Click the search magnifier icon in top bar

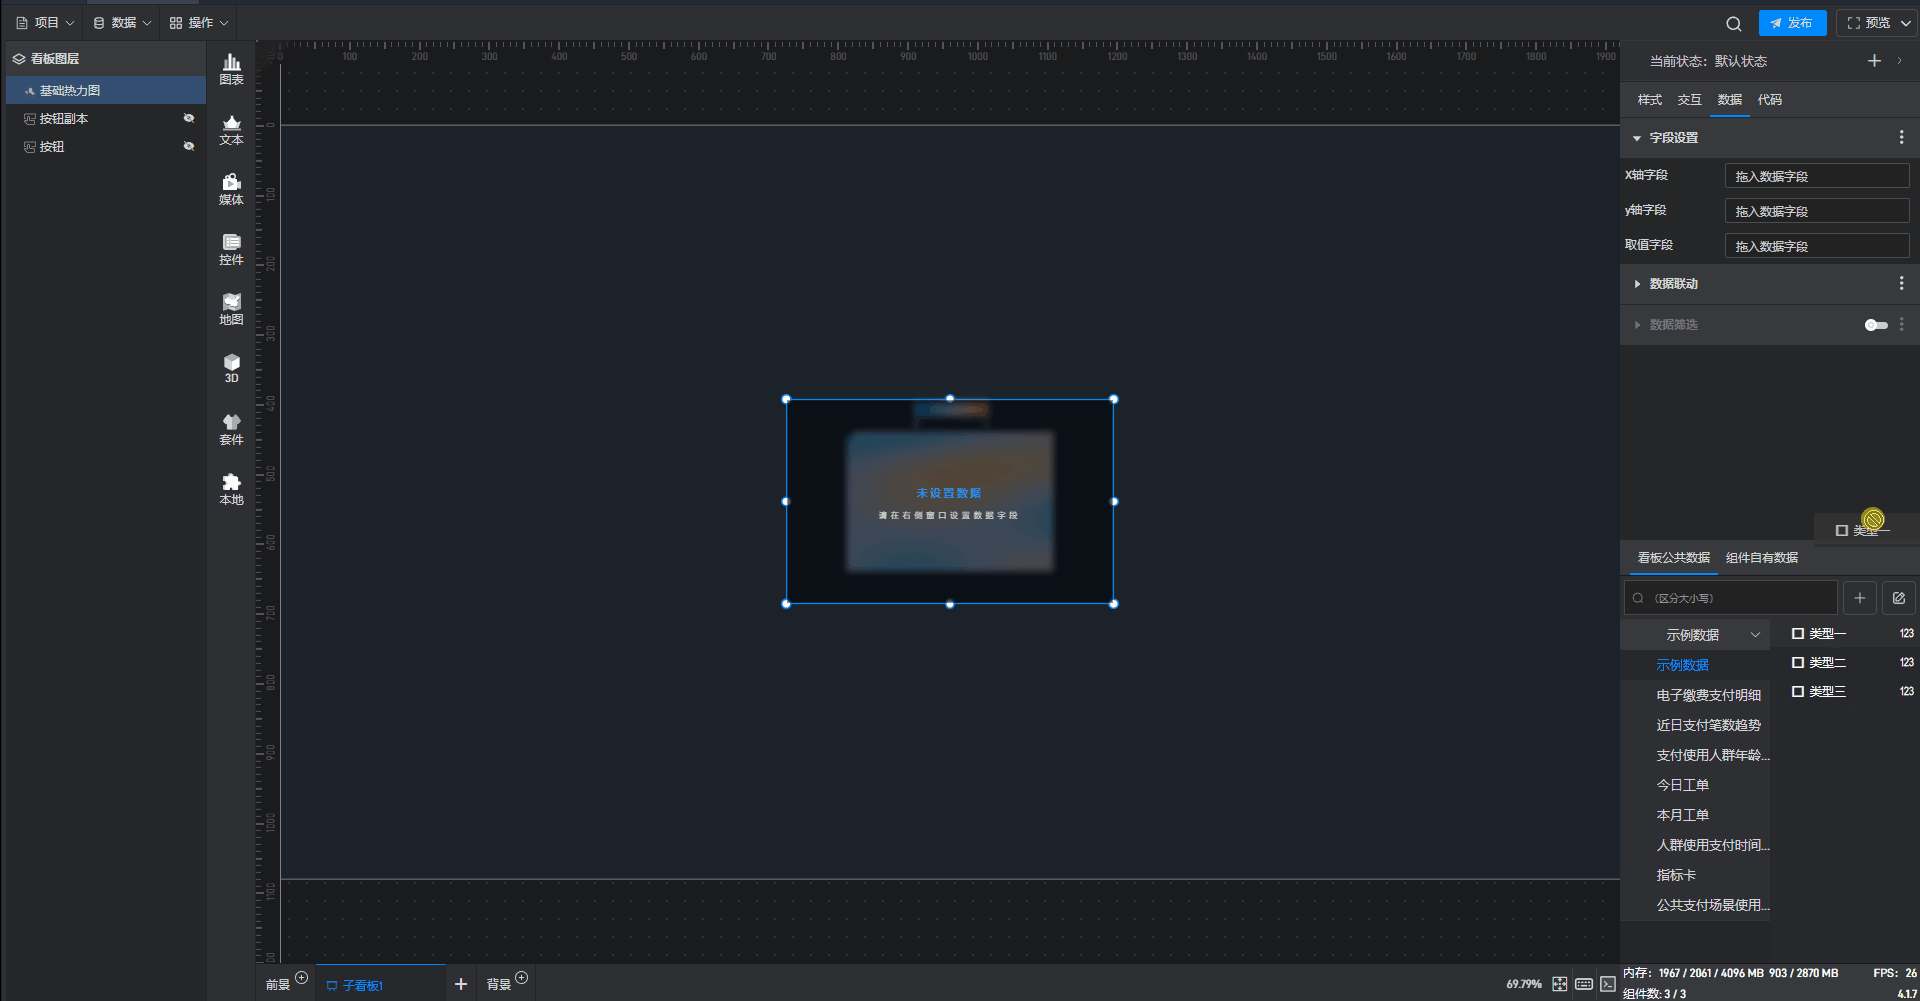[1733, 23]
